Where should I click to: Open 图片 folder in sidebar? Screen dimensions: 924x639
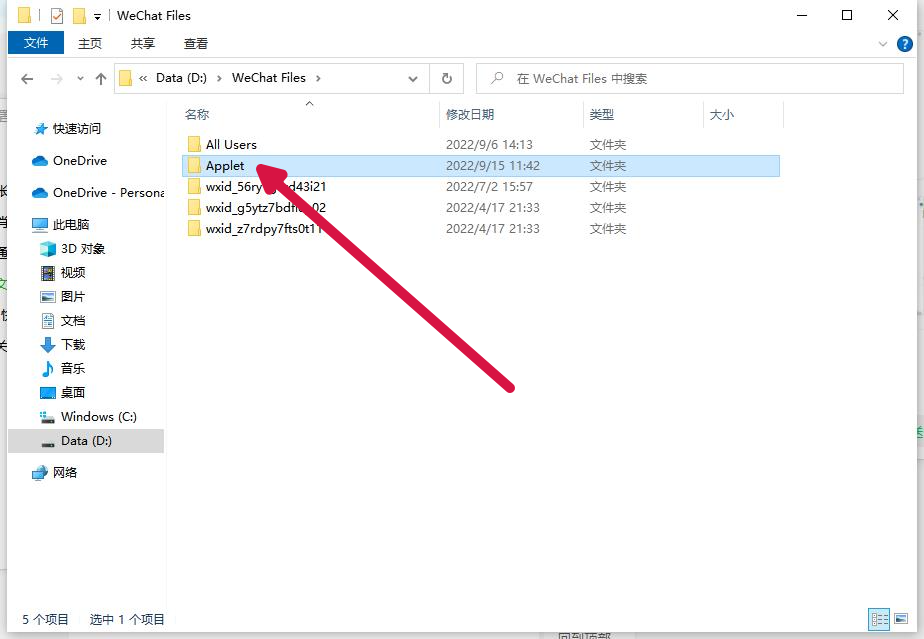(x=72, y=297)
